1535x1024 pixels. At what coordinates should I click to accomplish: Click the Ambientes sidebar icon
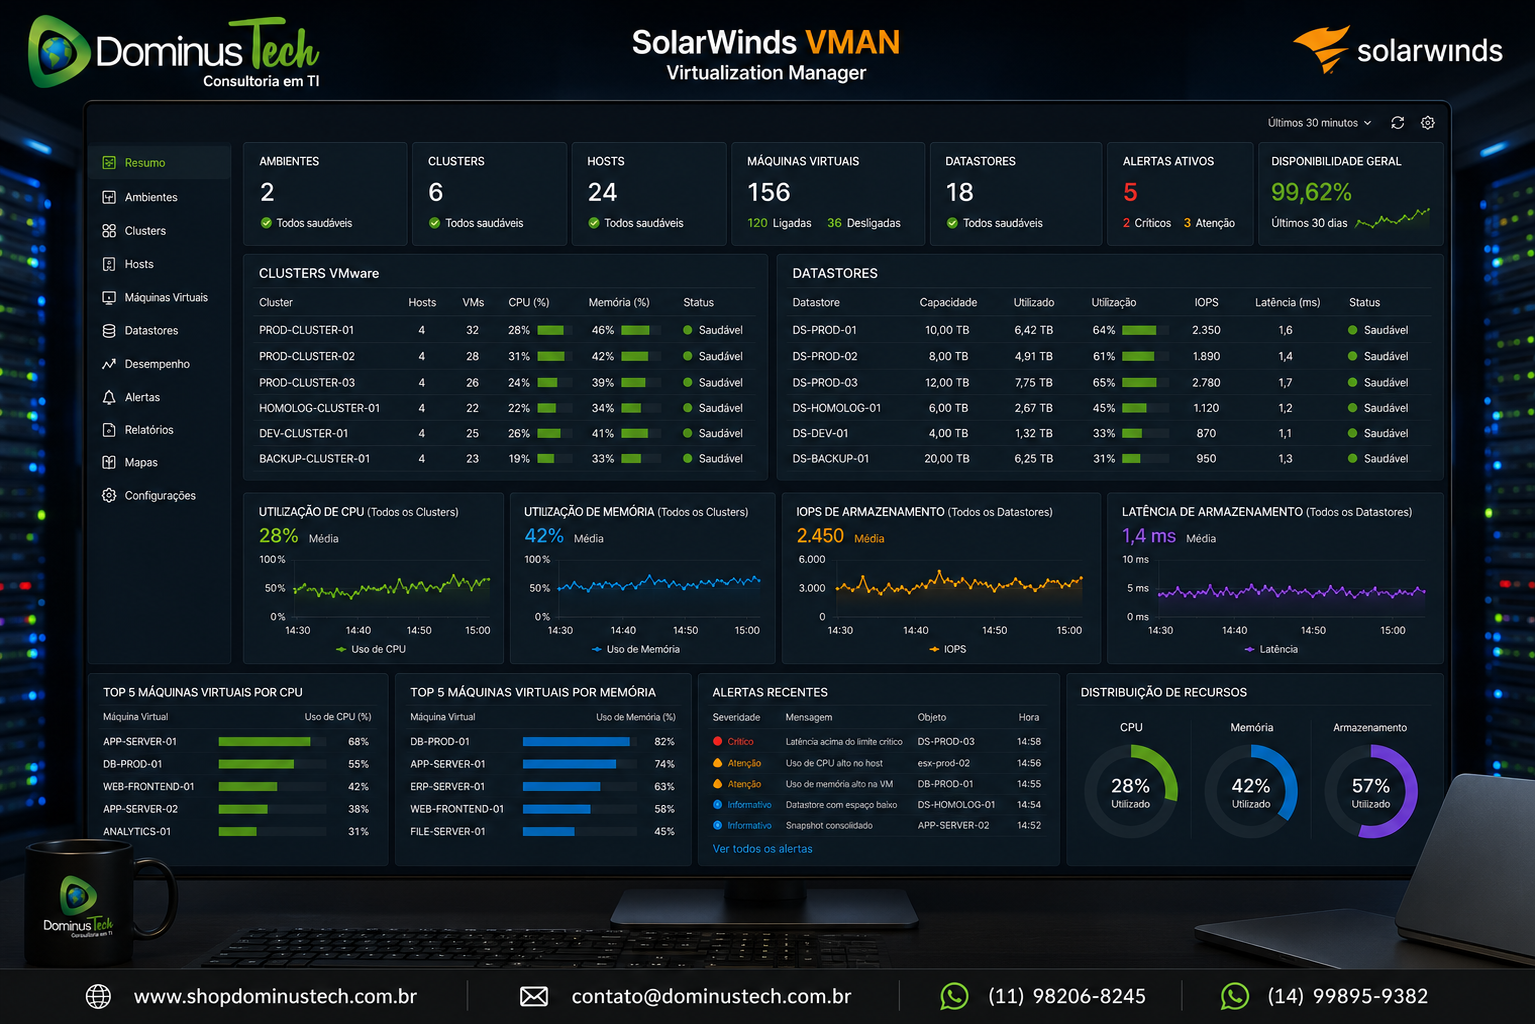[109, 197]
